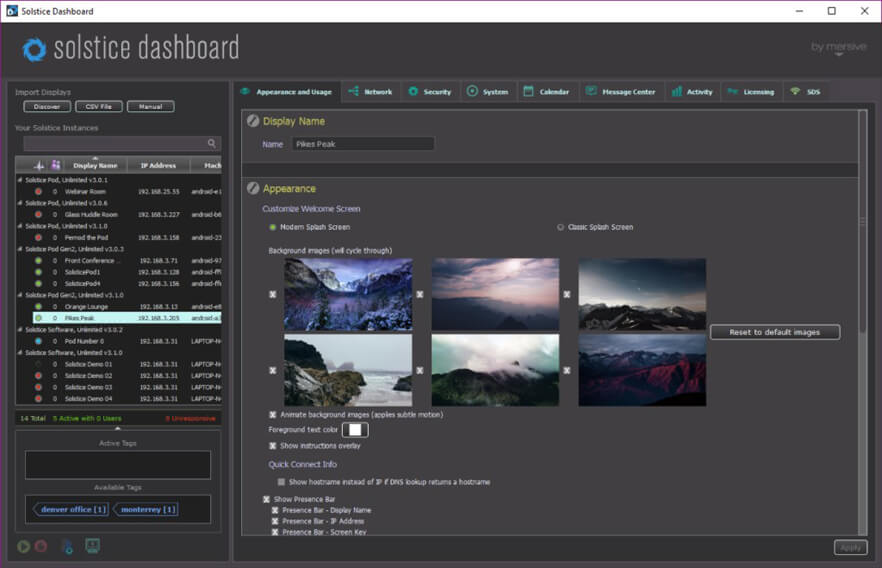Disable Show instructions overlay checkbox
882x568 pixels.
(273, 445)
